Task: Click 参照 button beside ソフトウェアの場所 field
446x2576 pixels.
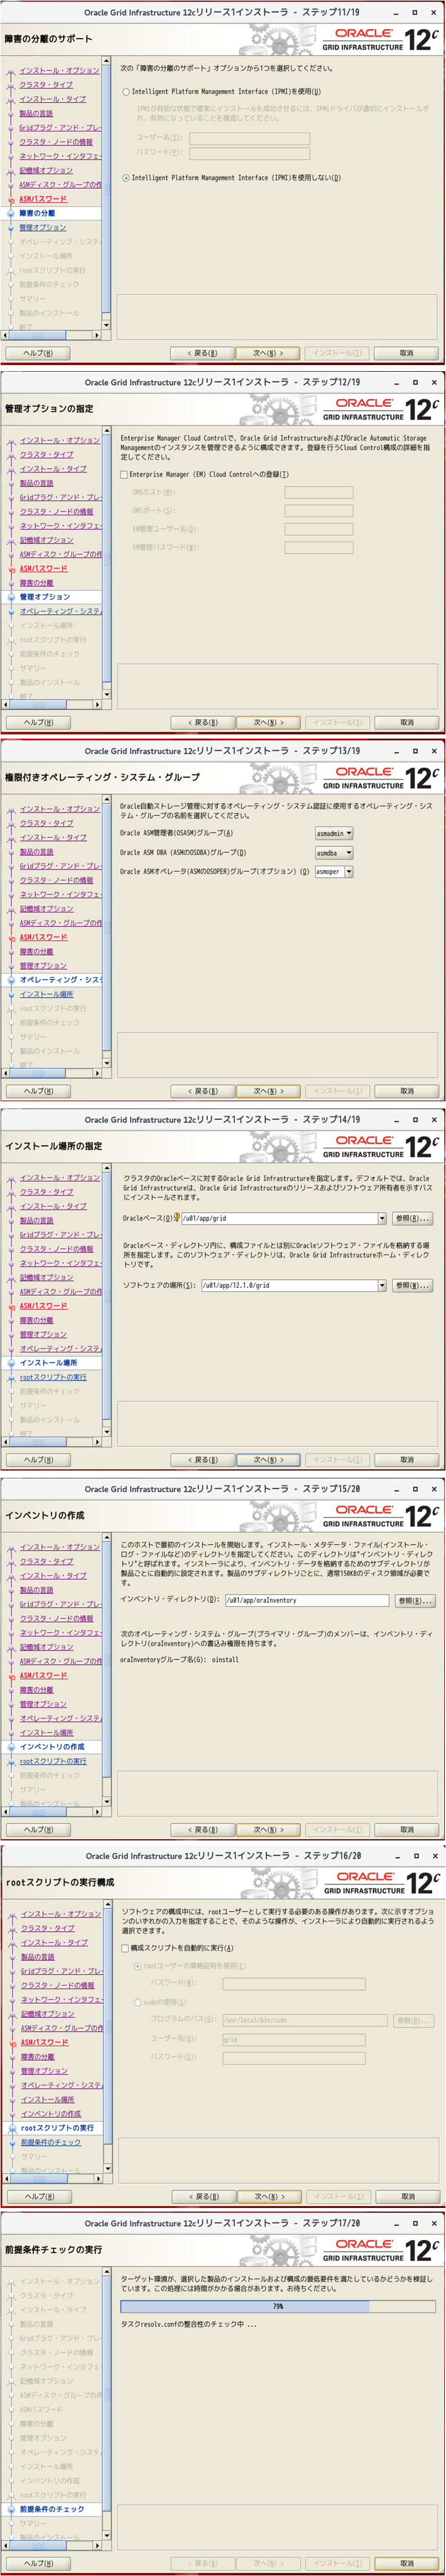Action: tap(411, 1286)
